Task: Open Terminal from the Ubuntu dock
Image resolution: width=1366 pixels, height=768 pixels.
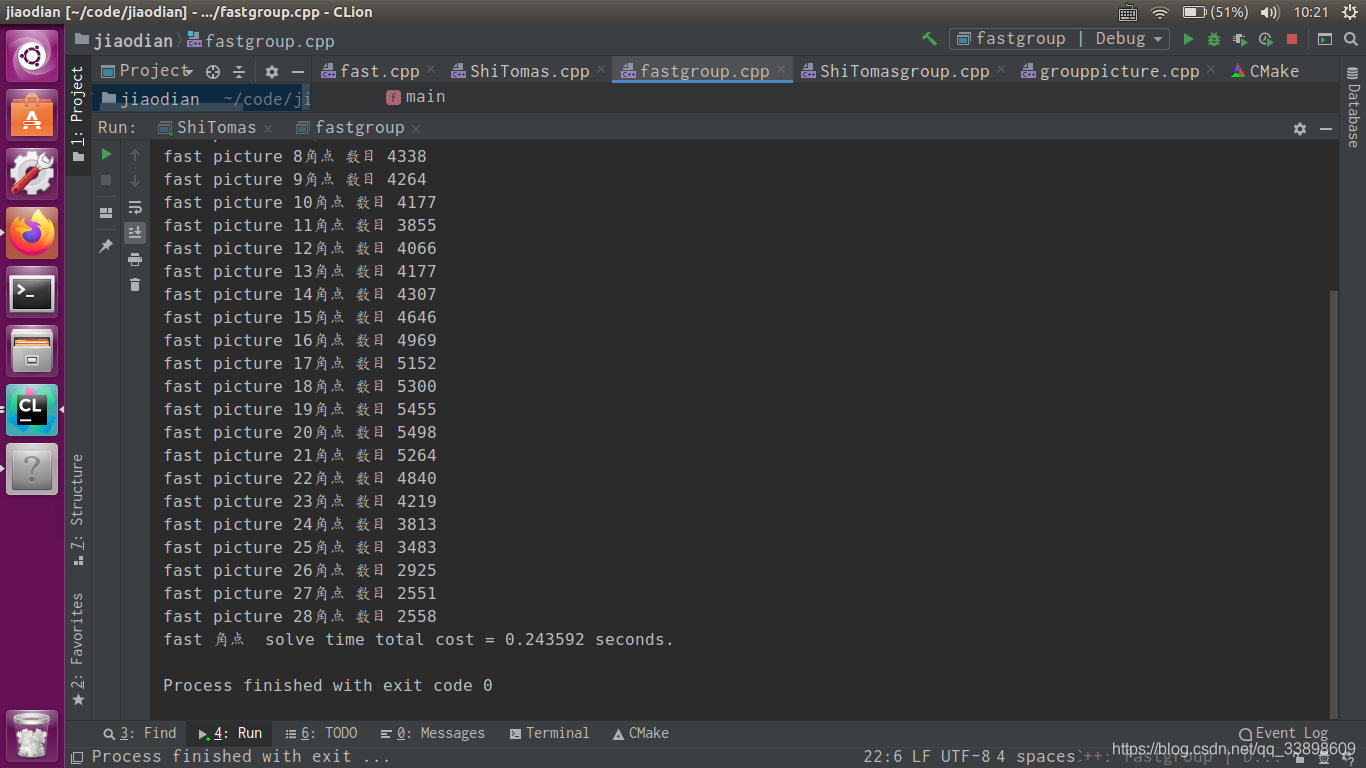Action: (x=32, y=292)
